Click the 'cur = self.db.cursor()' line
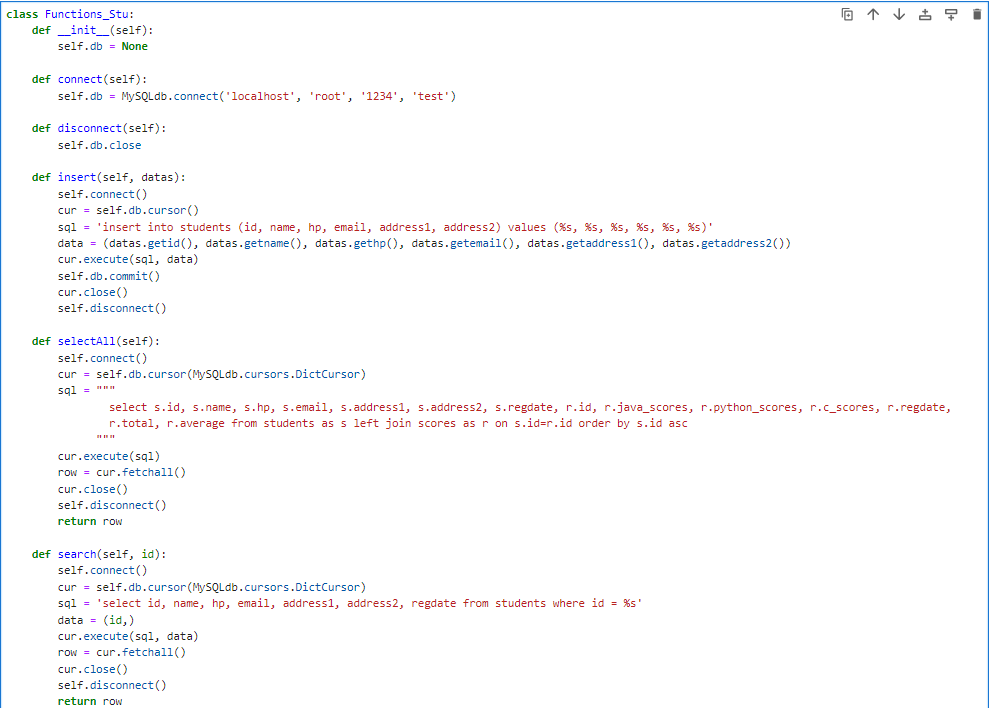Screen dimensions: 990x708 point(128,210)
